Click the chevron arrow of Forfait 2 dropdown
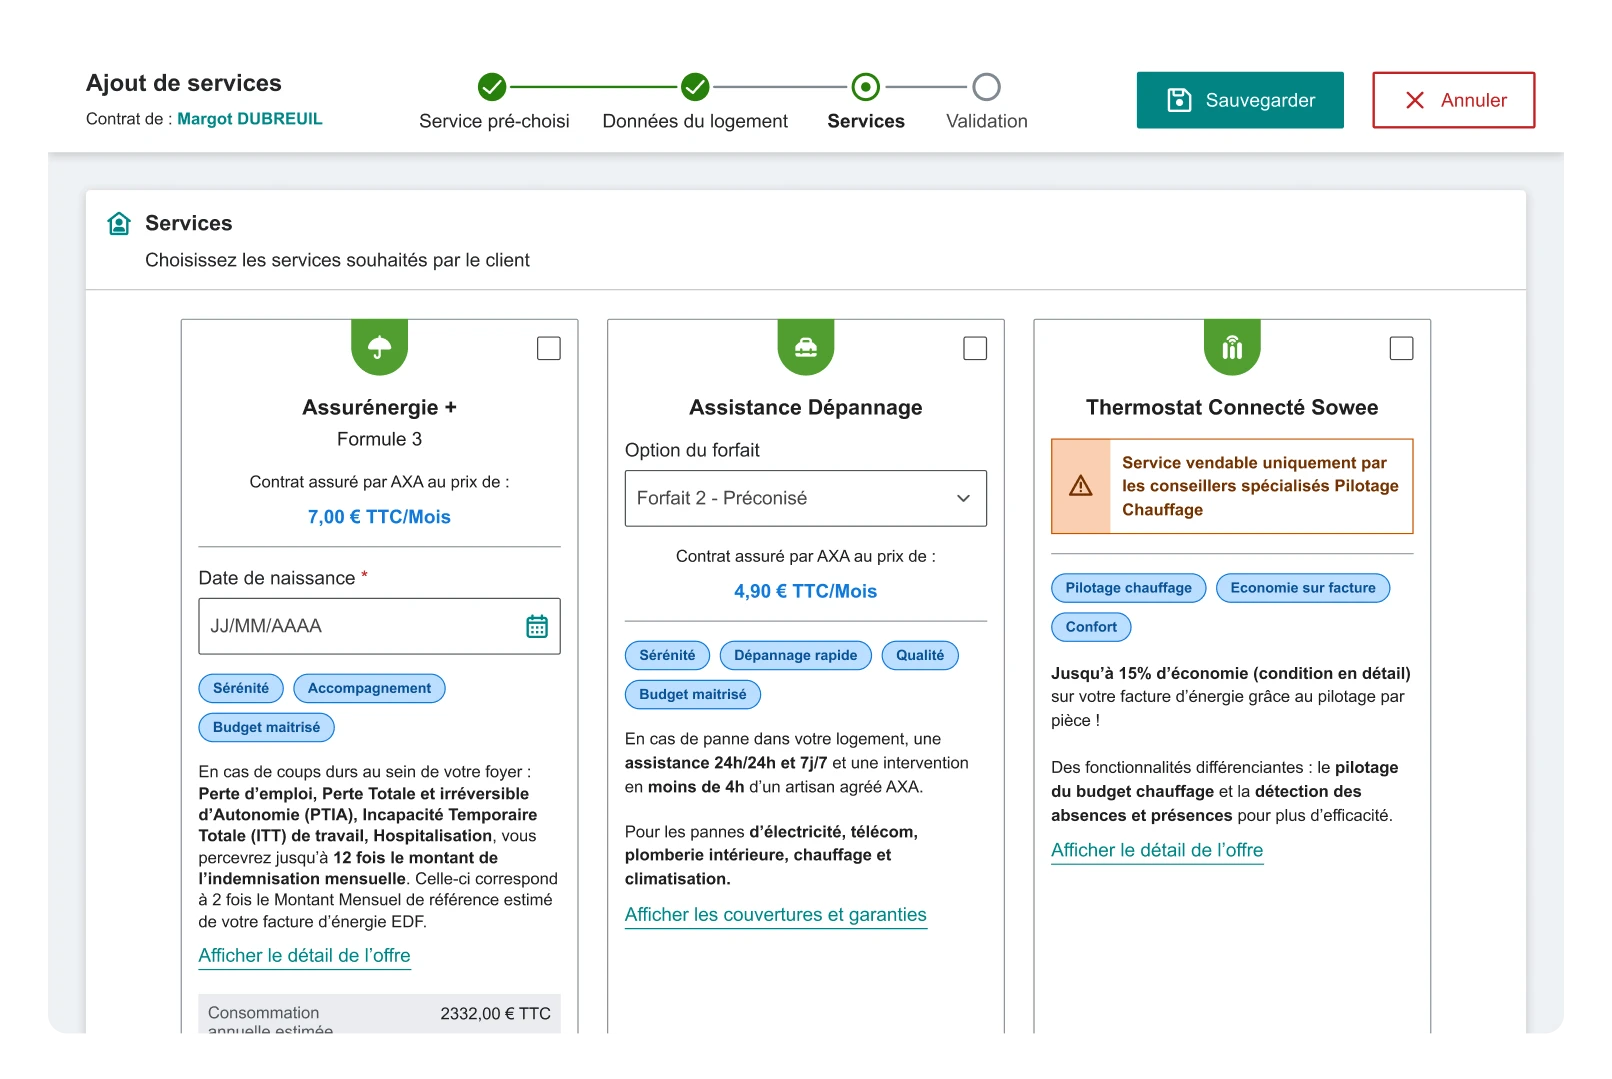Screen dimensions: 1612x1079 [x=964, y=498]
